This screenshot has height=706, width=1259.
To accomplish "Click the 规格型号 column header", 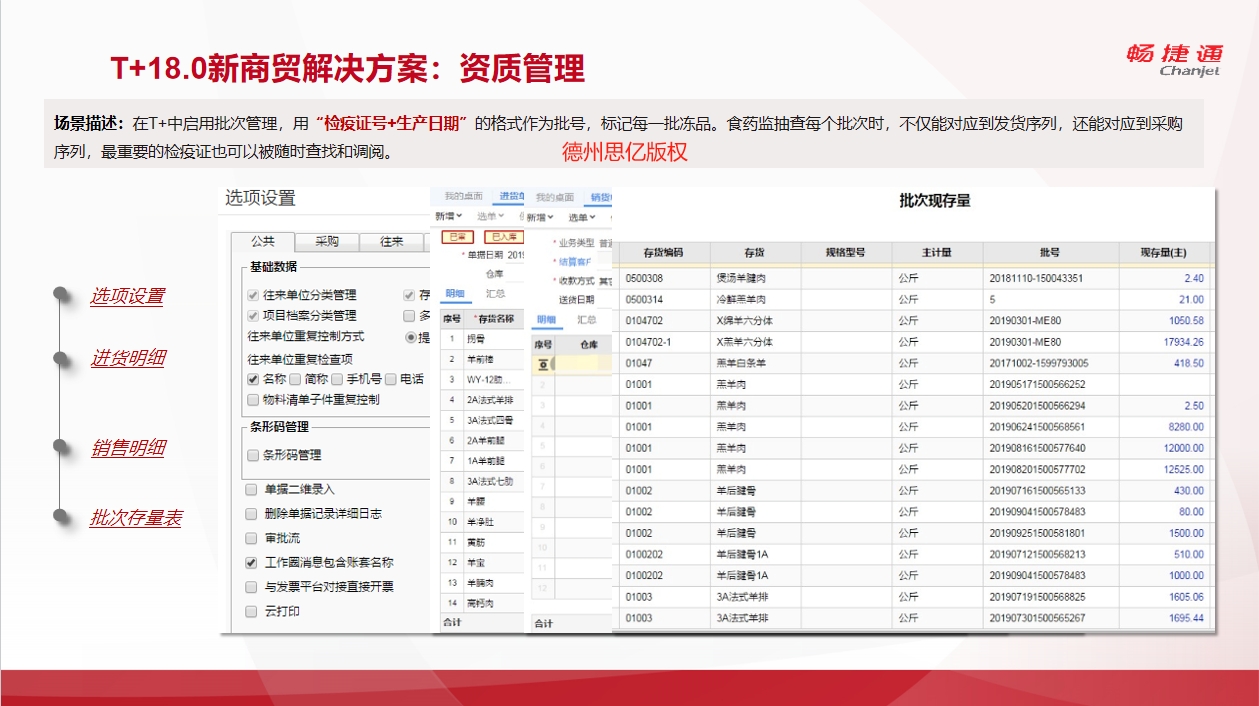I will (x=846, y=252).
